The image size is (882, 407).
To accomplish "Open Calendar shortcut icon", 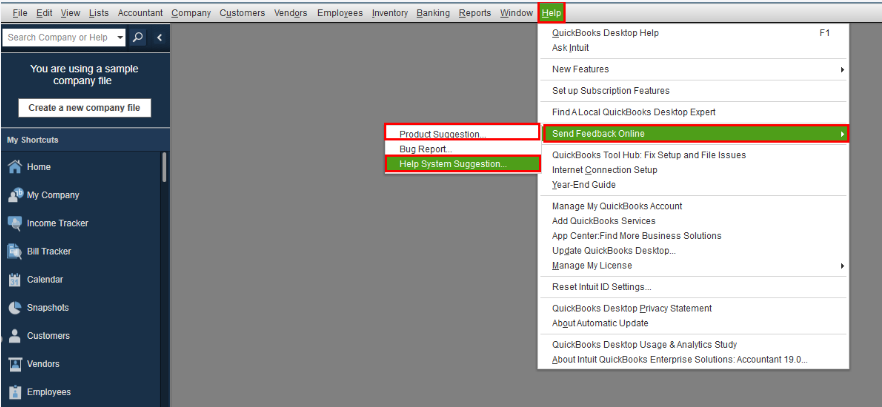I will [x=15, y=279].
